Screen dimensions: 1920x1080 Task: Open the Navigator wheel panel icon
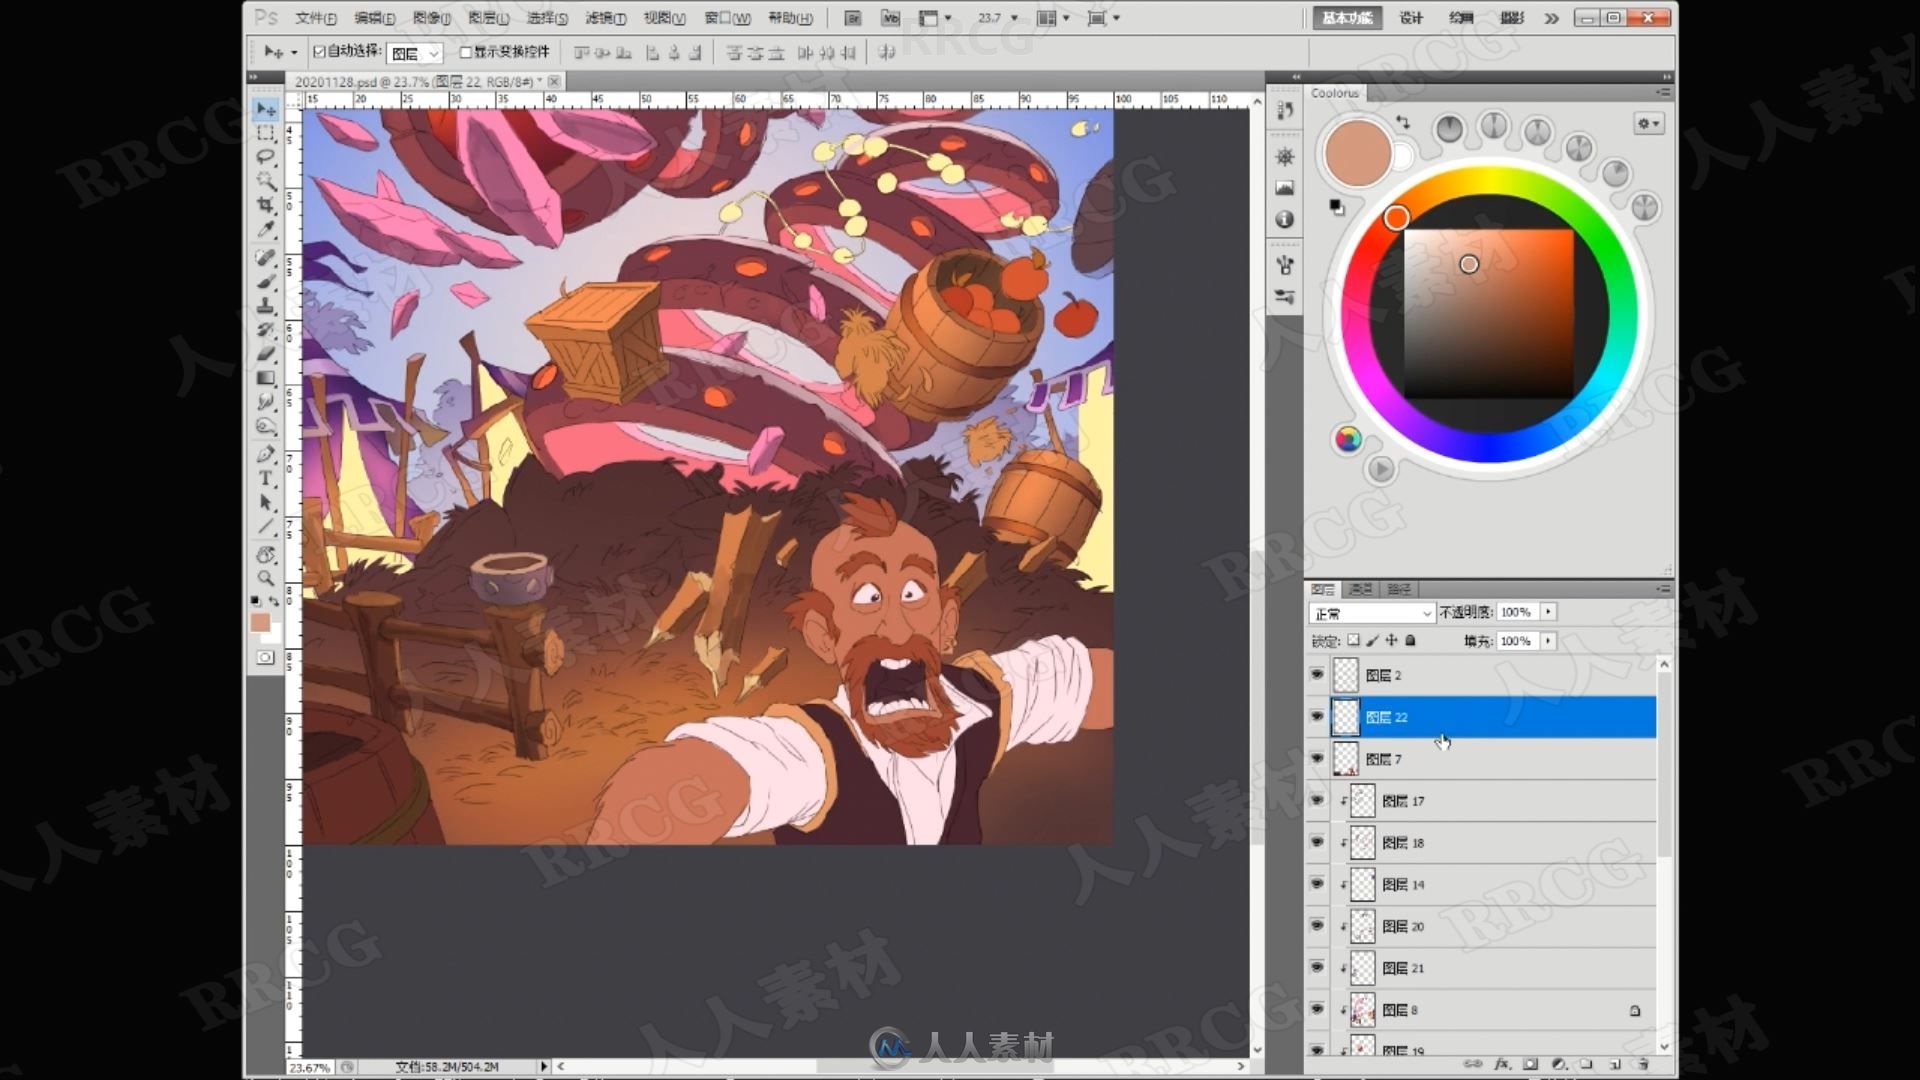click(x=1285, y=157)
